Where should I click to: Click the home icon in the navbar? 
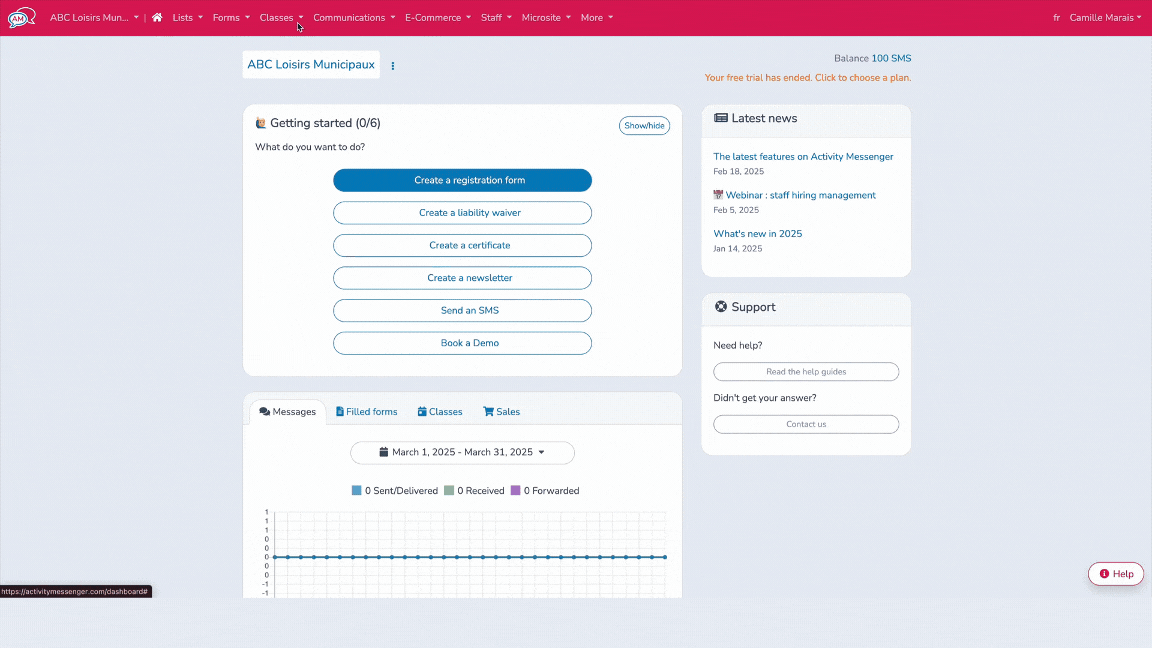pyautogui.click(x=156, y=17)
